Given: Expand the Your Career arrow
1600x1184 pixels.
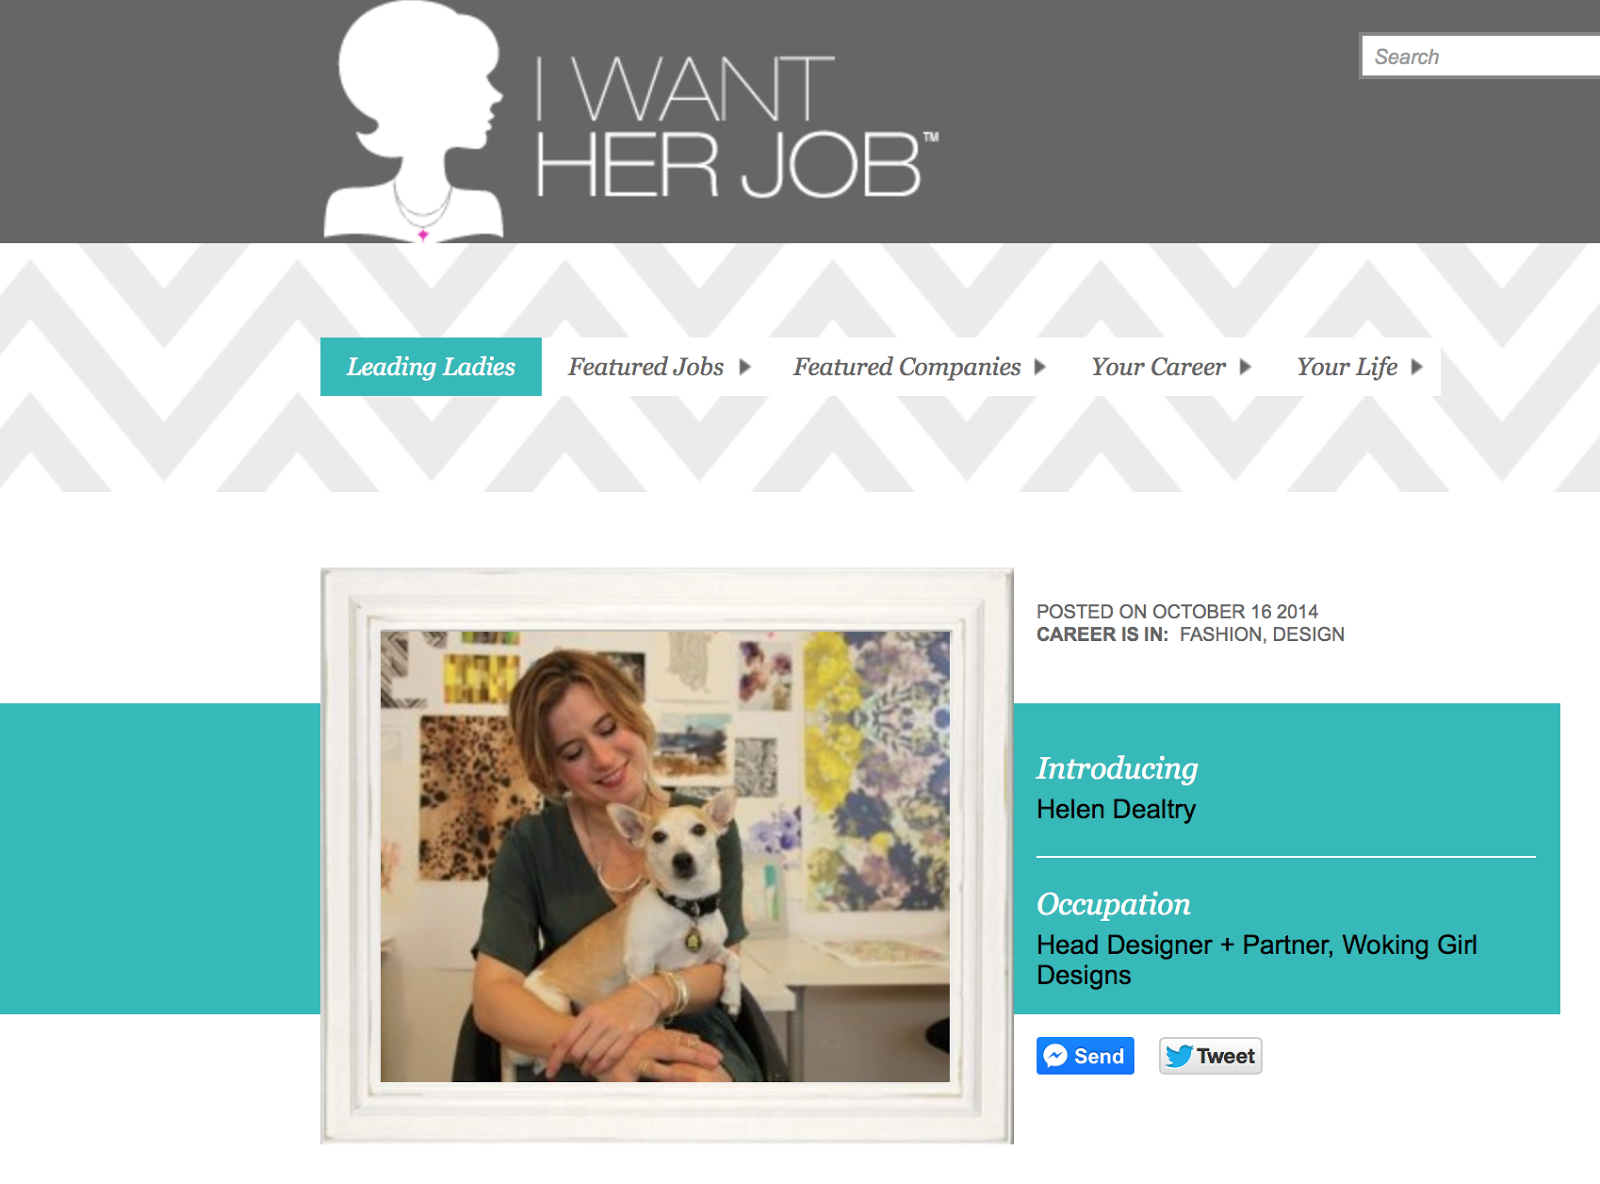Looking at the screenshot, I should 1245,367.
